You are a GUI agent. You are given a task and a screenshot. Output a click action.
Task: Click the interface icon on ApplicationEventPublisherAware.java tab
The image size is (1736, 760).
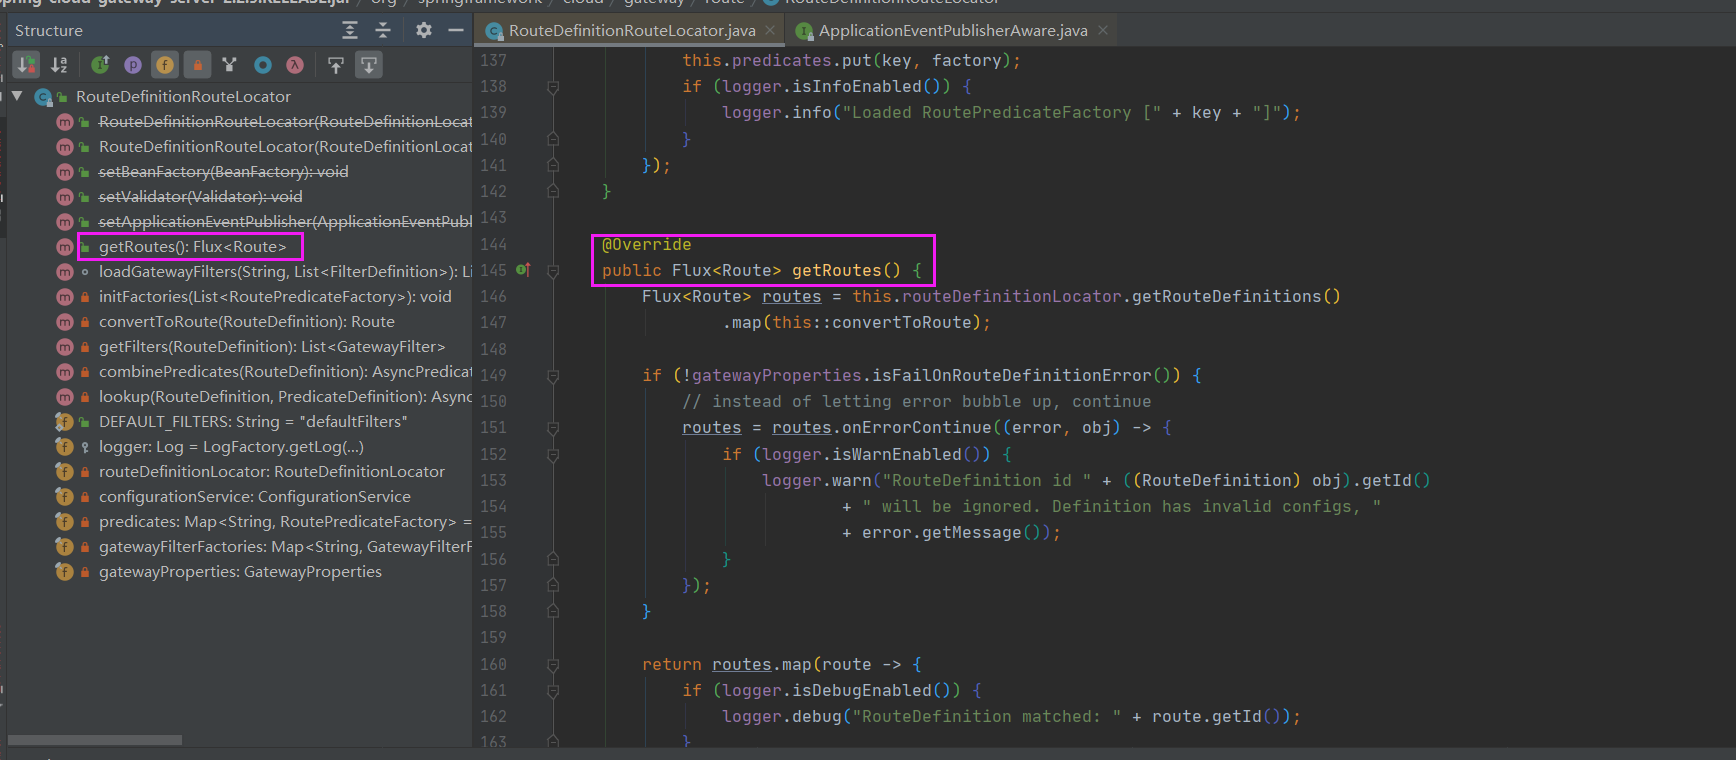(x=804, y=31)
